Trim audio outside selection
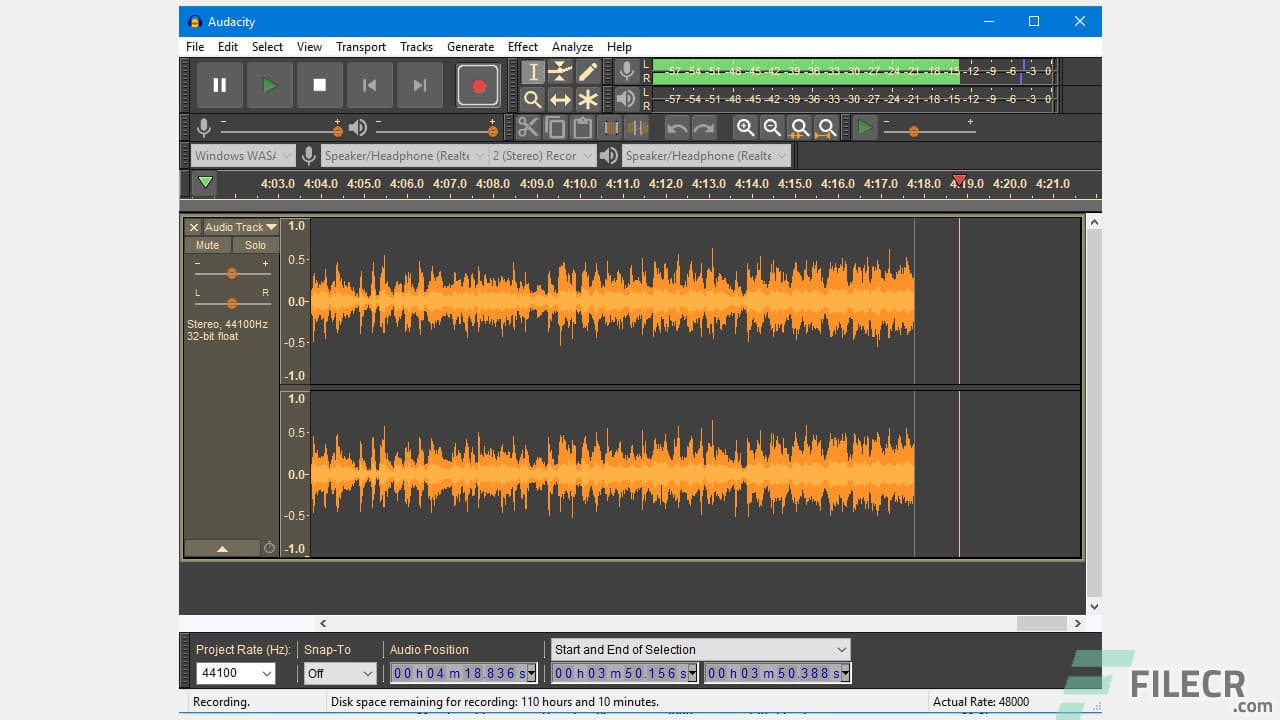Screen dimensions: 1280x720 (x=610, y=127)
